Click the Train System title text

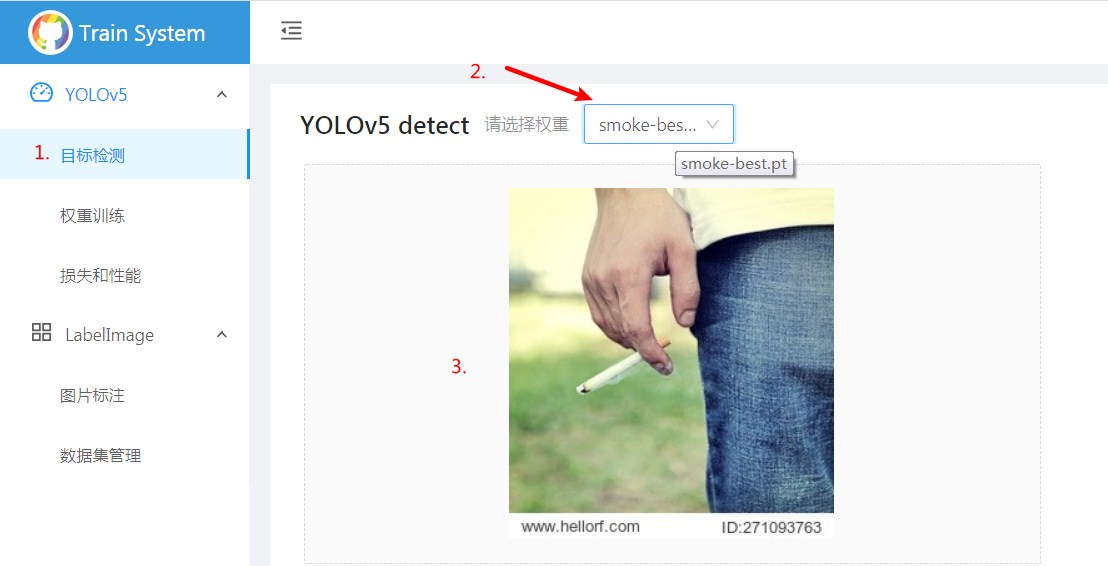[x=142, y=33]
